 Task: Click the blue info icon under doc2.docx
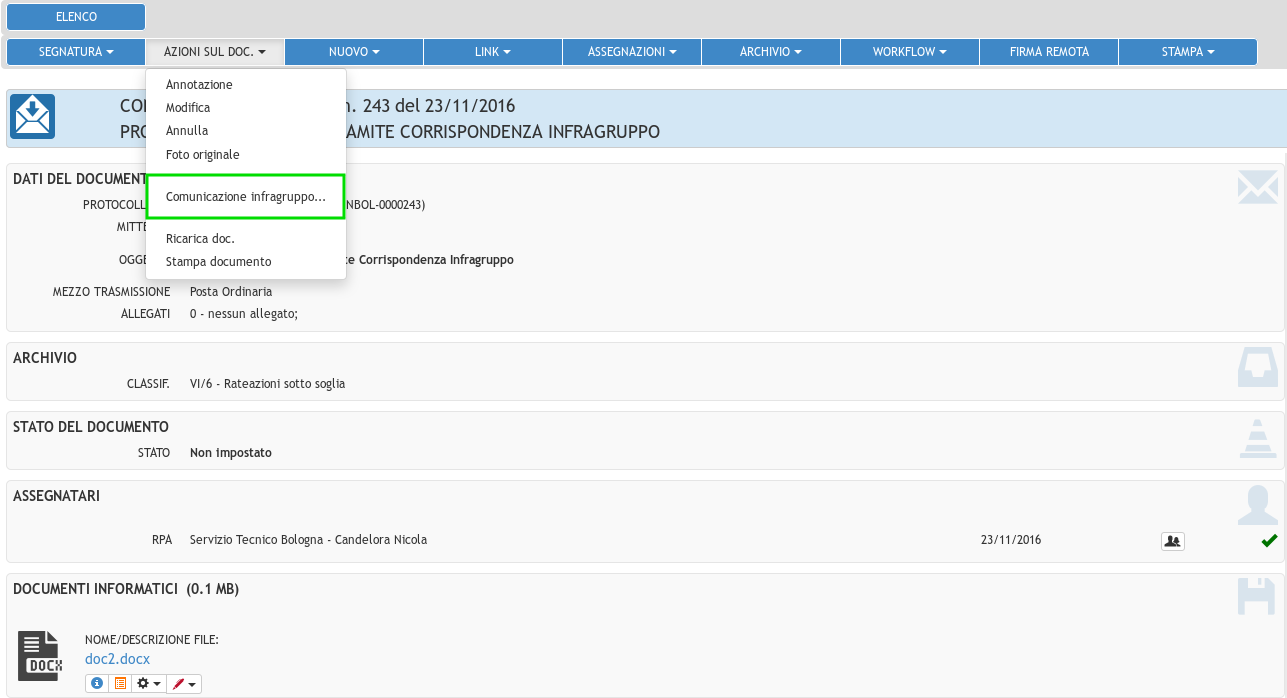pyautogui.click(x=97, y=683)
